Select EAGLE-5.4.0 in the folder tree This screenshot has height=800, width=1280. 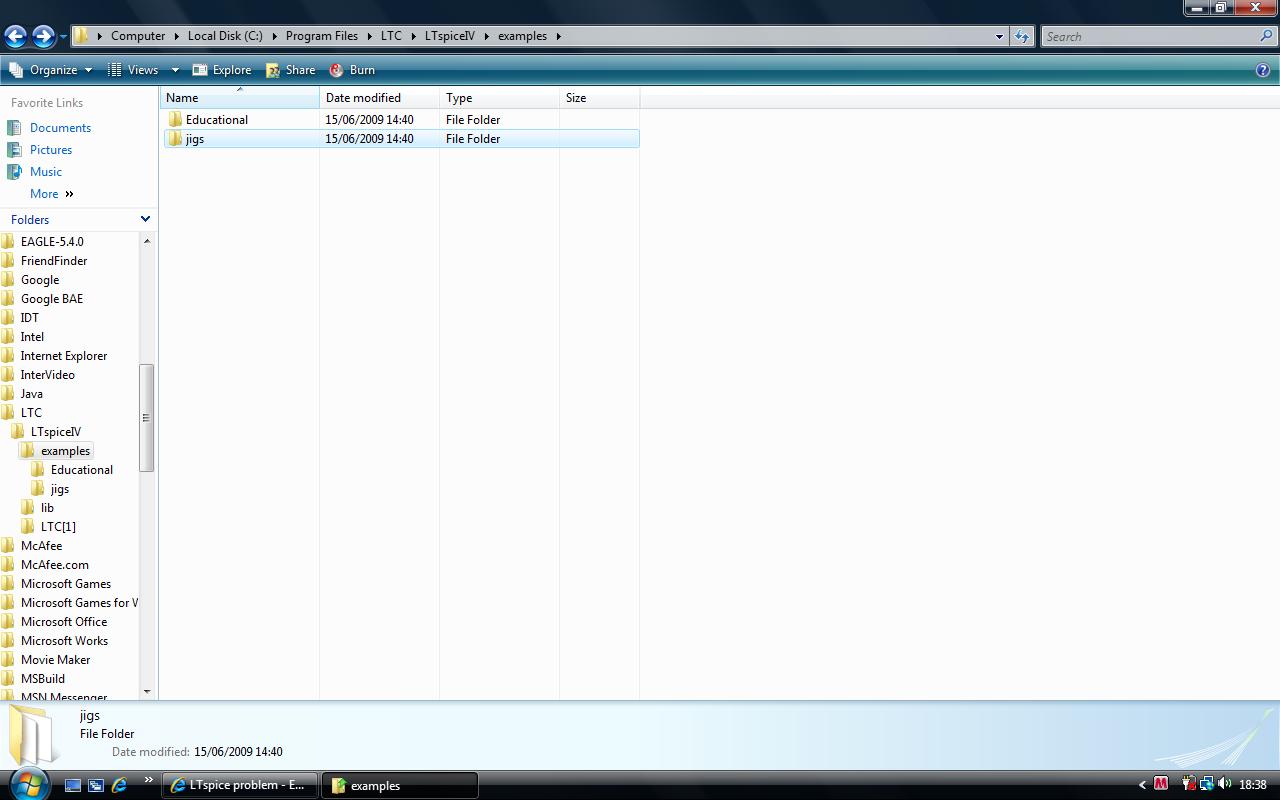(52, 242)
